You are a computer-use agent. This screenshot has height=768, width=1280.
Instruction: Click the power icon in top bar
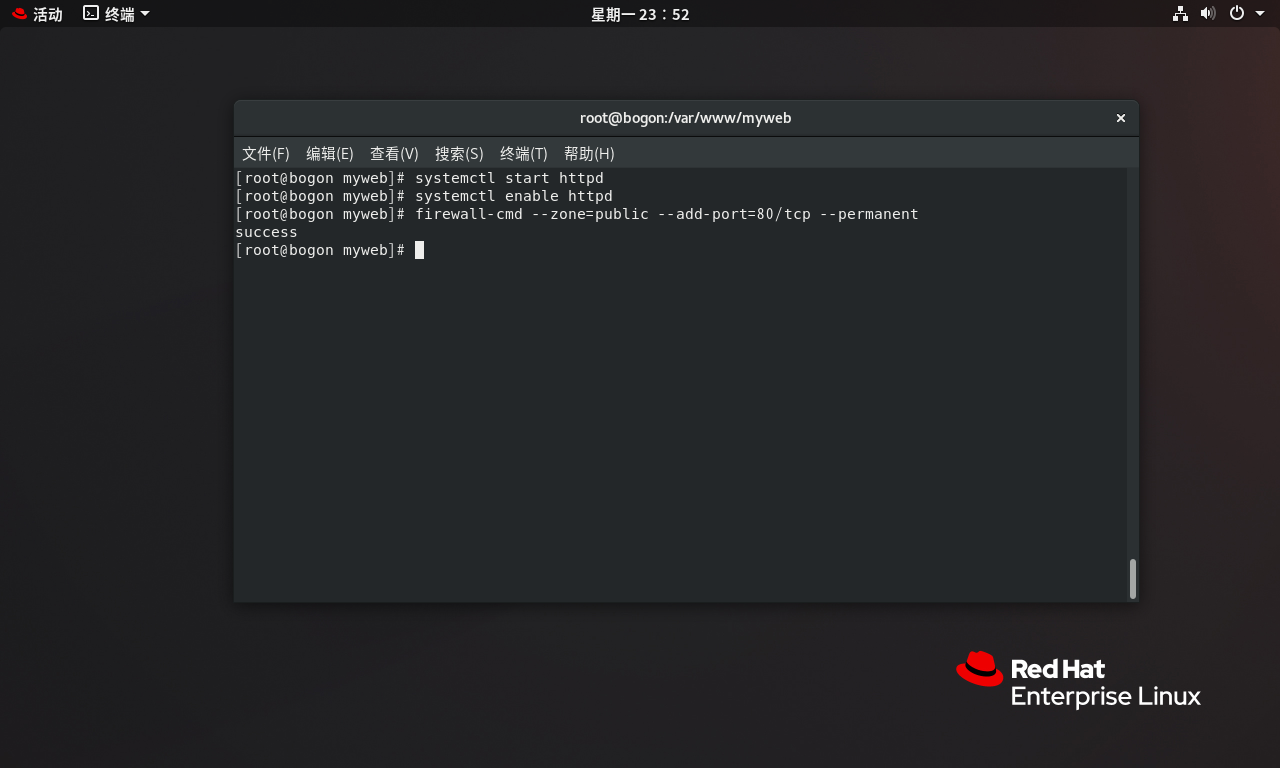(x=1237, y=14)
